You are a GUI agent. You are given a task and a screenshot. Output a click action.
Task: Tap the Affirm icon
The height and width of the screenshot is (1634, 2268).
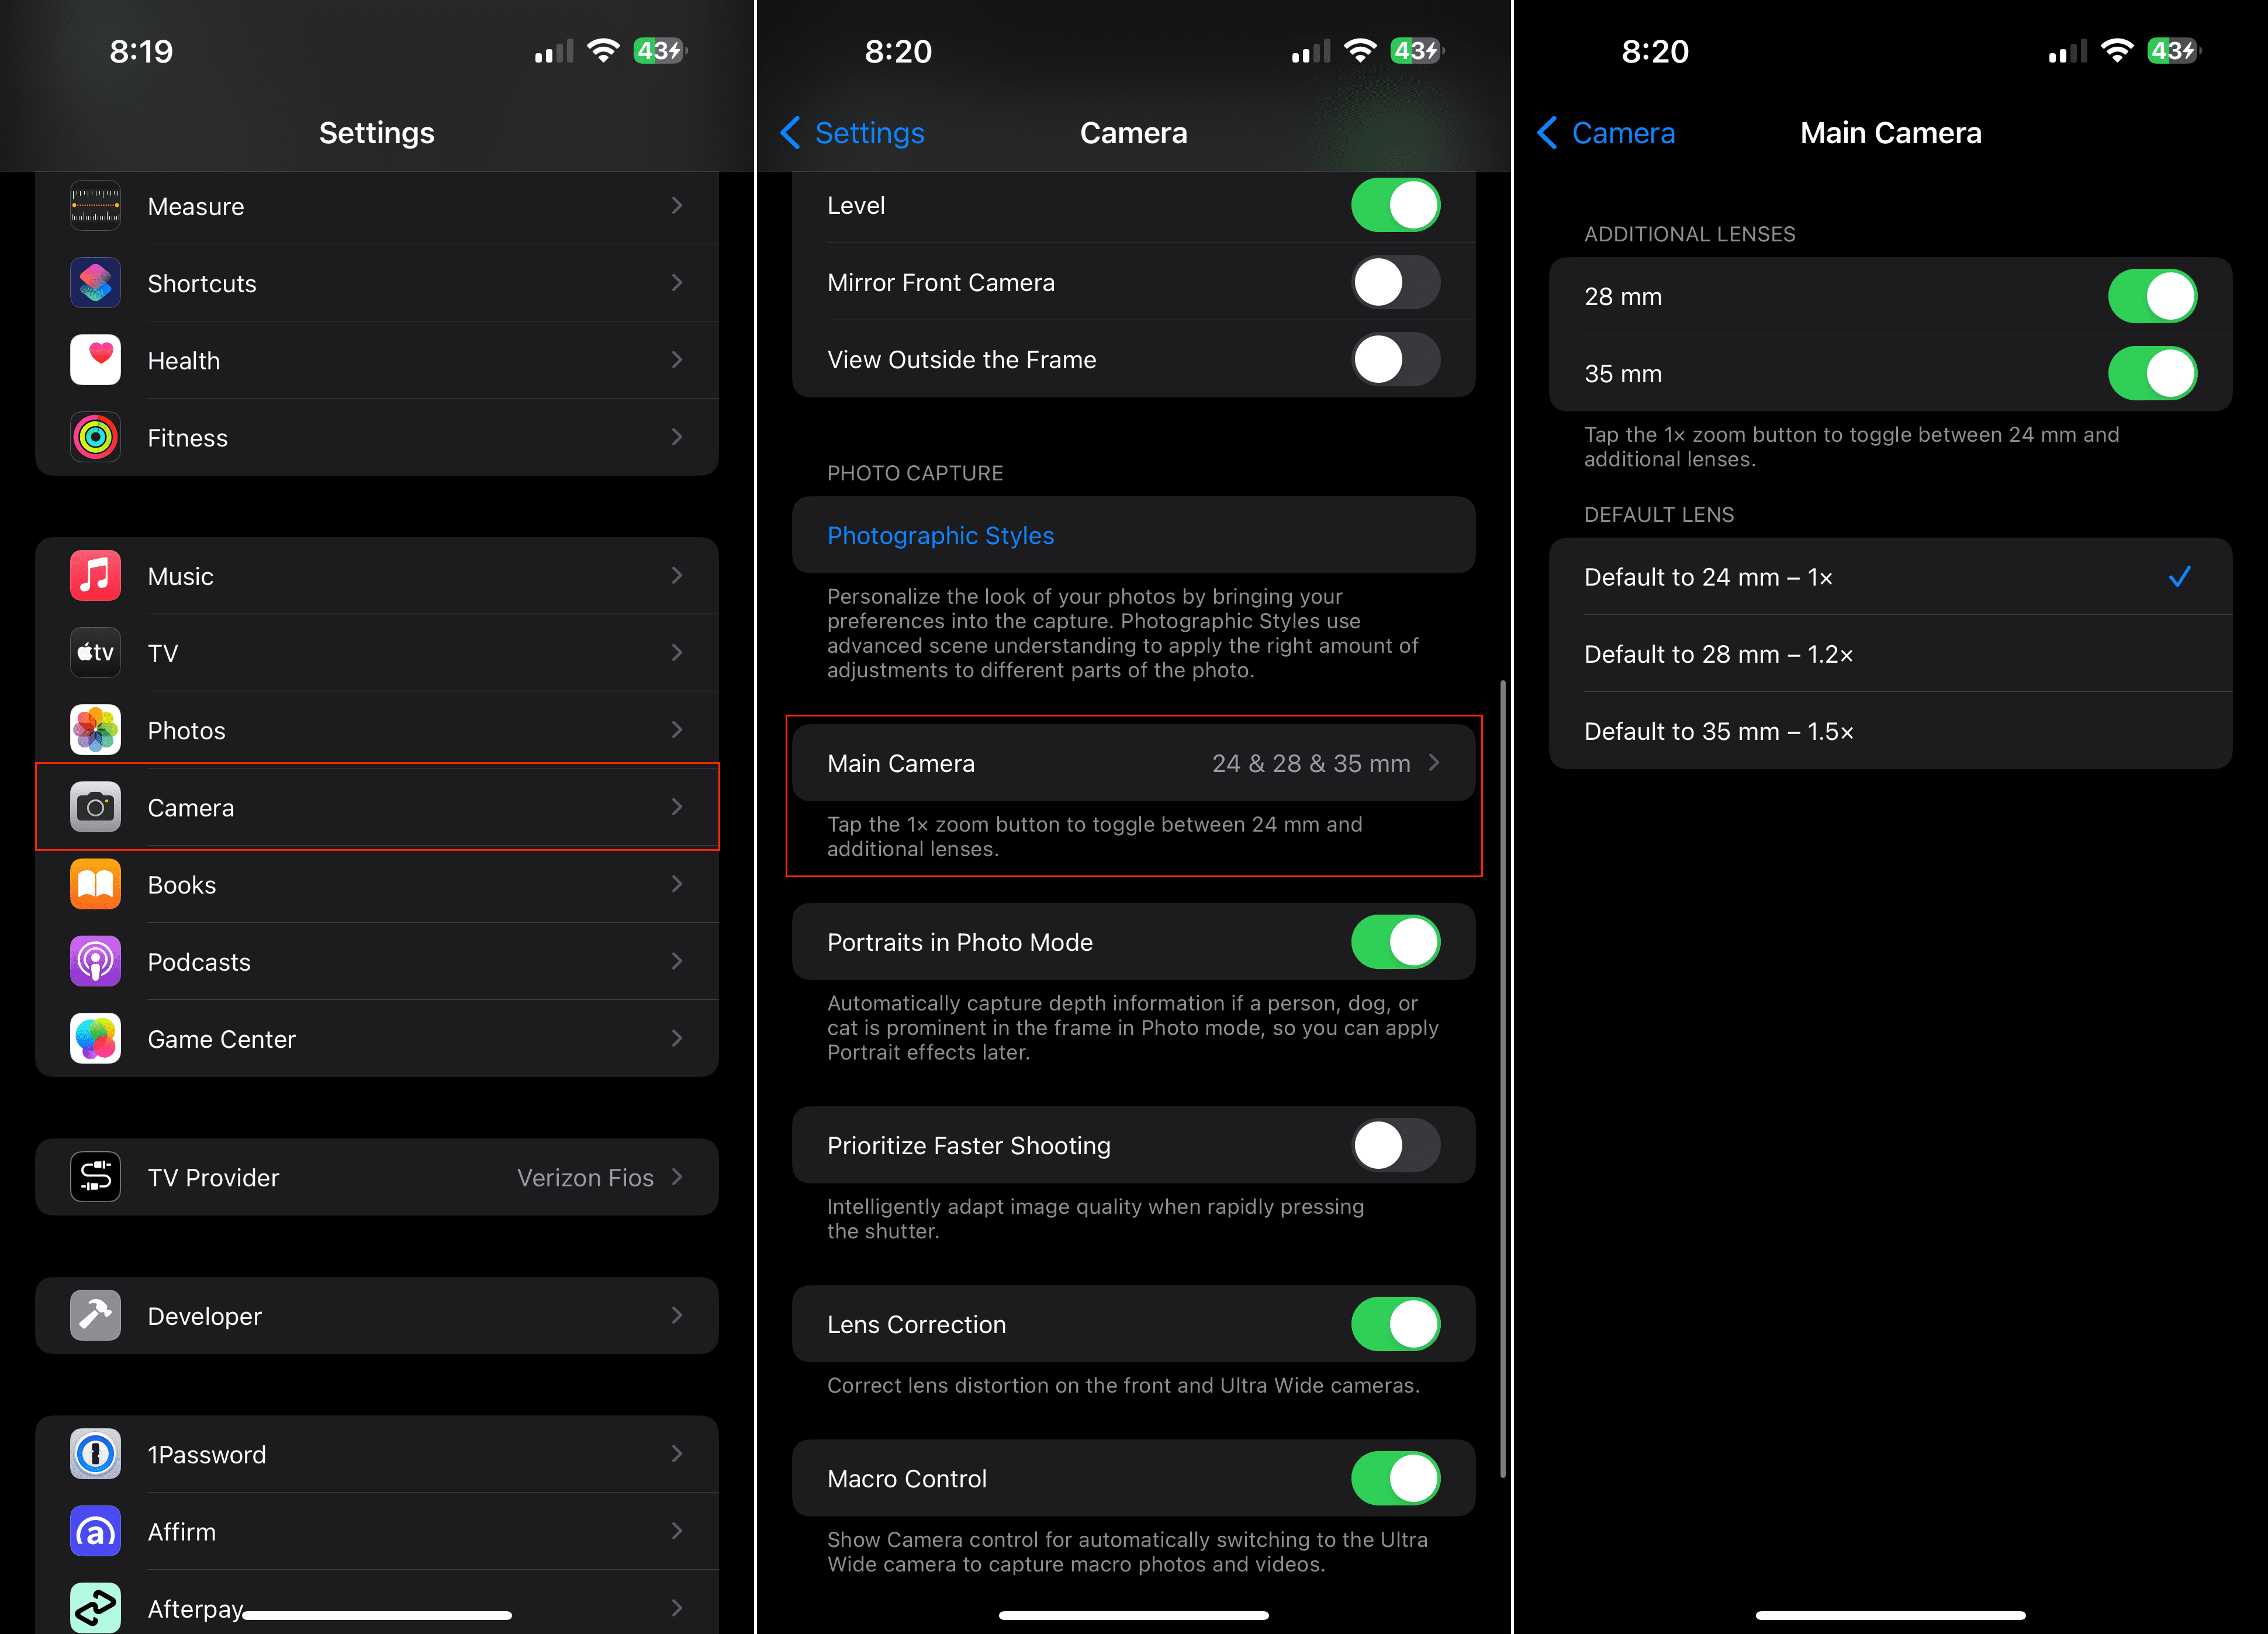tap(95, 1531)
